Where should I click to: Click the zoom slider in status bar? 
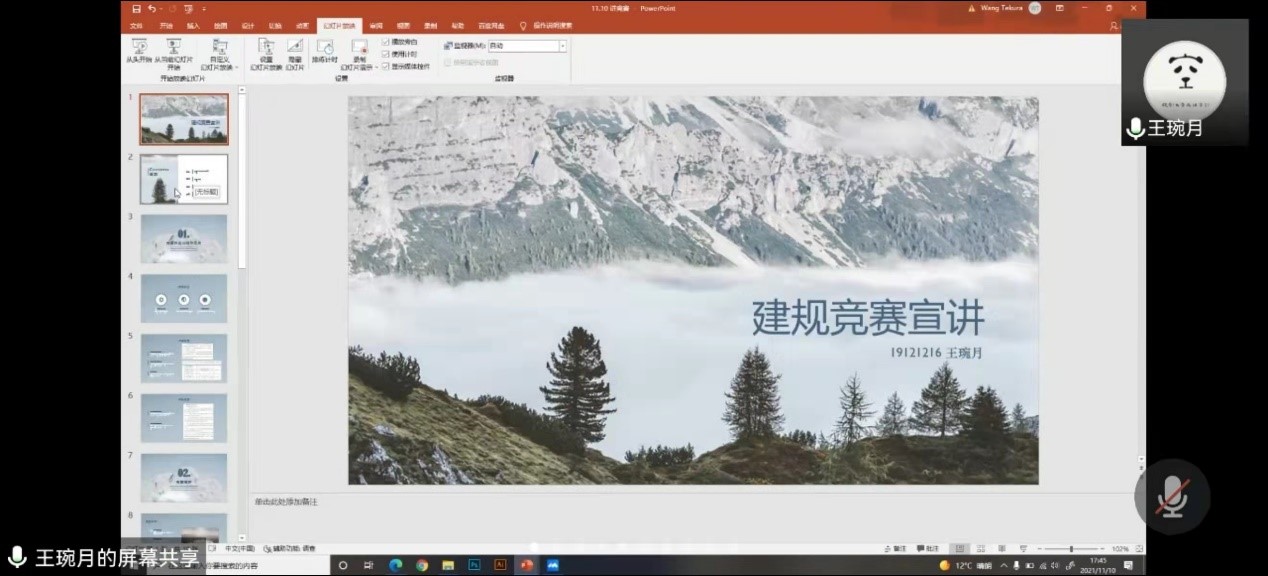1071,549
